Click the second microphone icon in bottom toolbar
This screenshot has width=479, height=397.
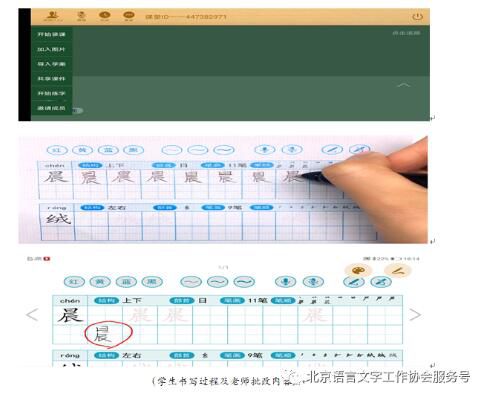pyautogui.click(x=313, y=282)
